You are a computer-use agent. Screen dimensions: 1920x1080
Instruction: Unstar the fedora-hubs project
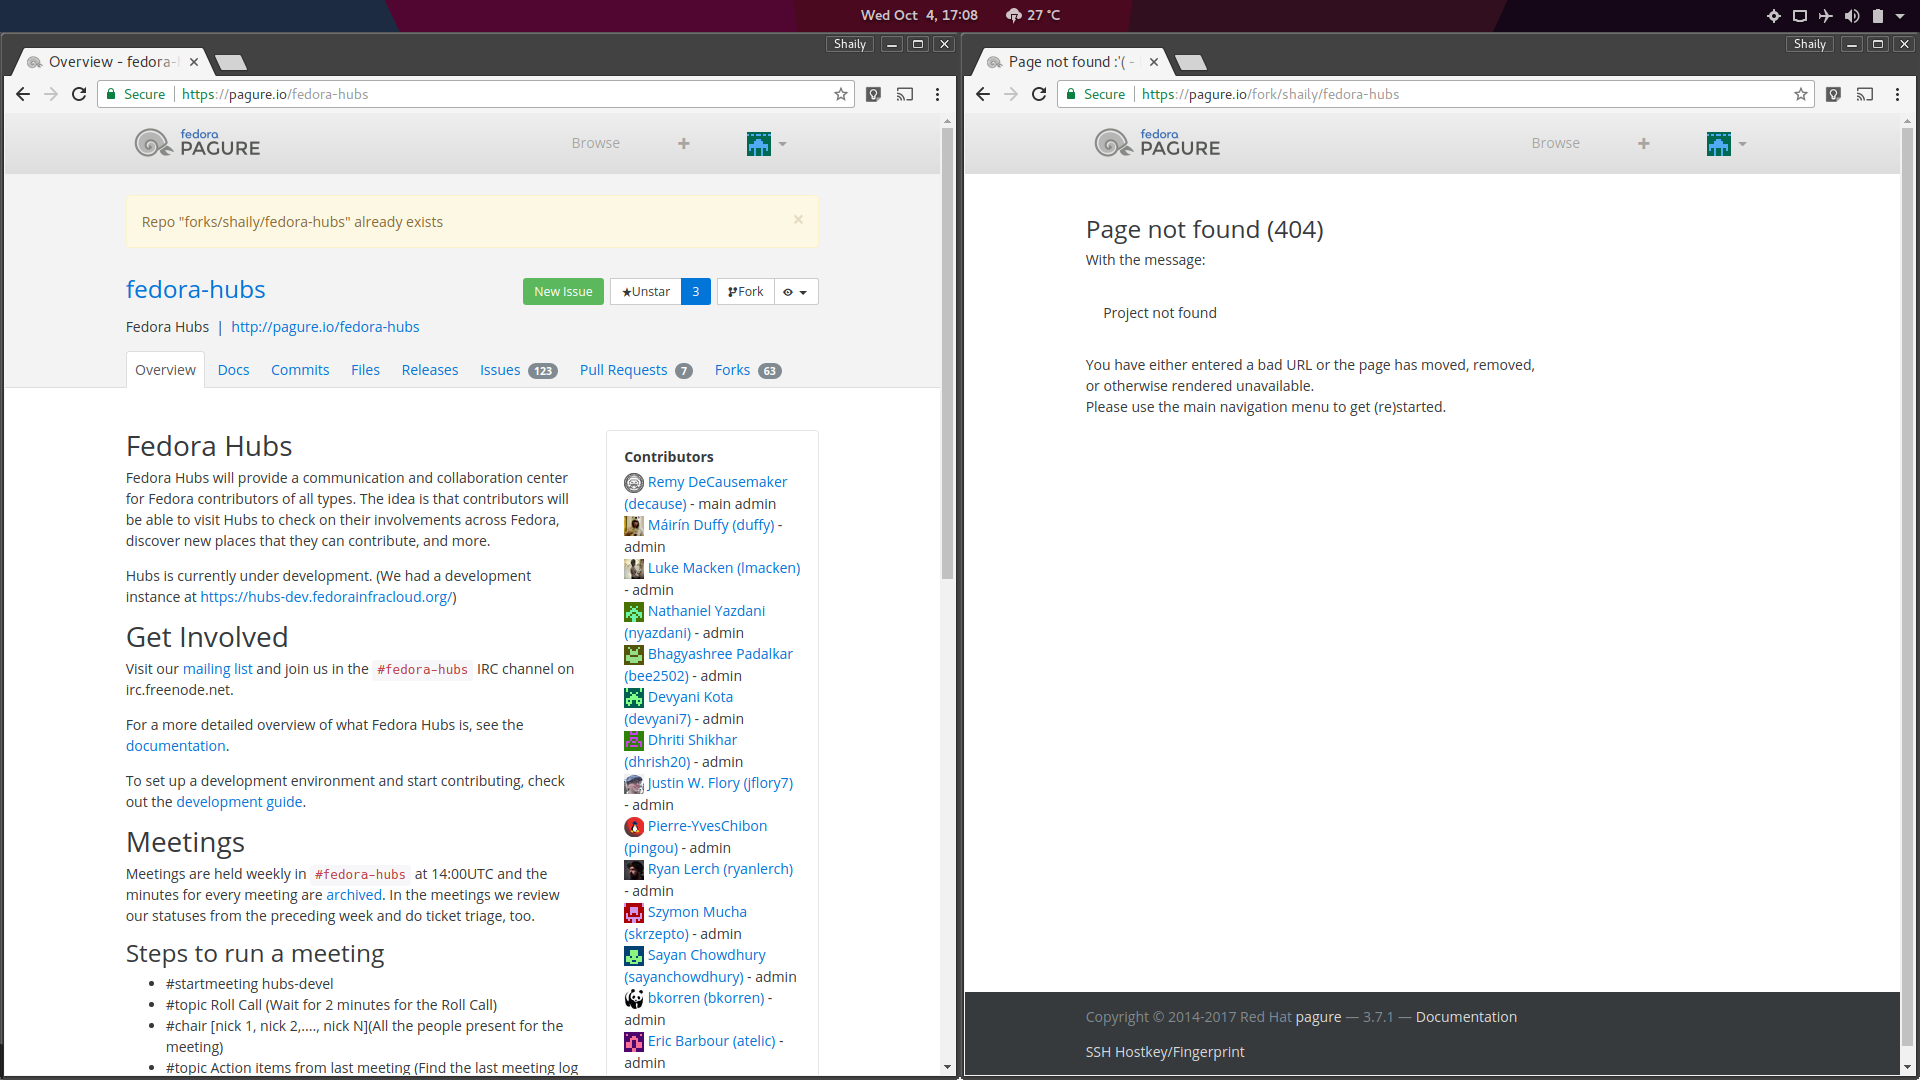click(646, 291)
